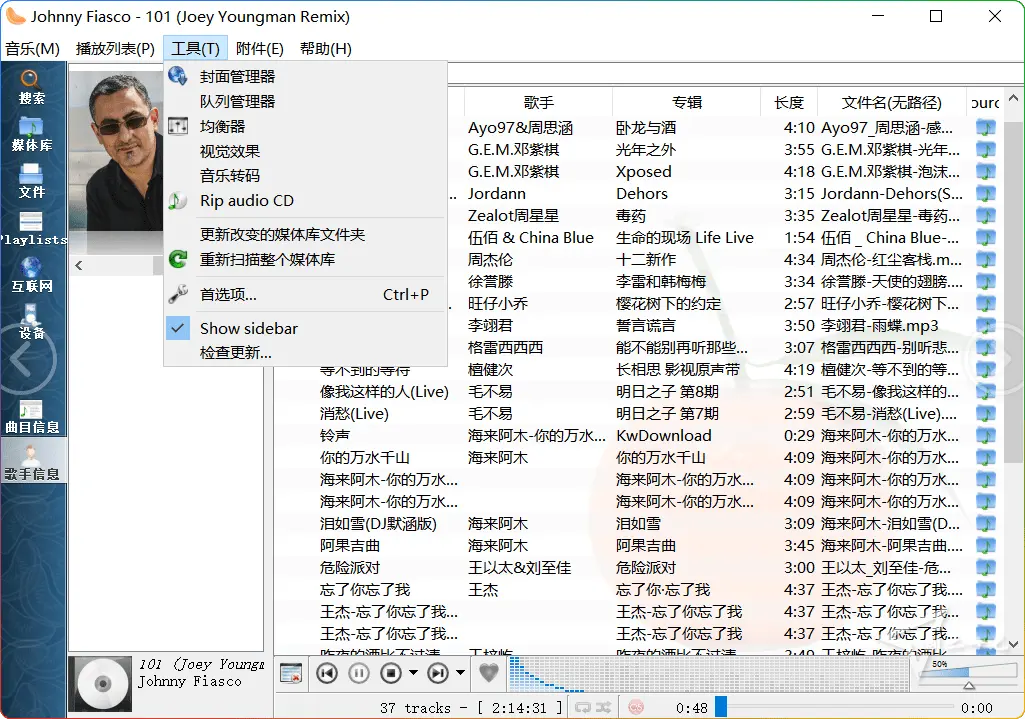
Task: Click the album art disc thumbnail
Action: click(x=102, y=684)
